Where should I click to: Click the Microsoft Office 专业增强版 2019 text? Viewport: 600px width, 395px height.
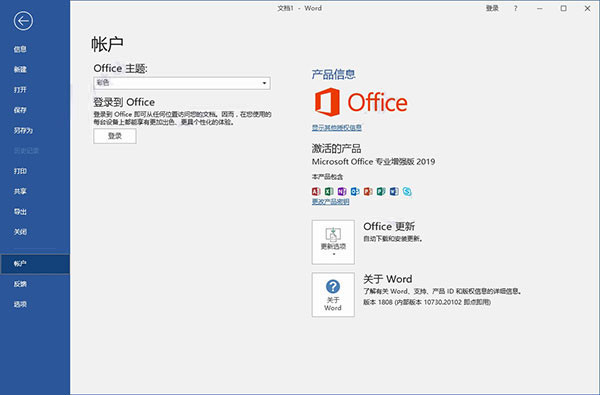373,162
